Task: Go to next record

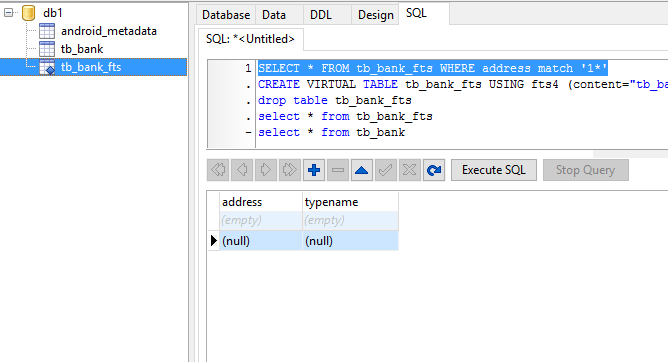Action: coord(266,170)
